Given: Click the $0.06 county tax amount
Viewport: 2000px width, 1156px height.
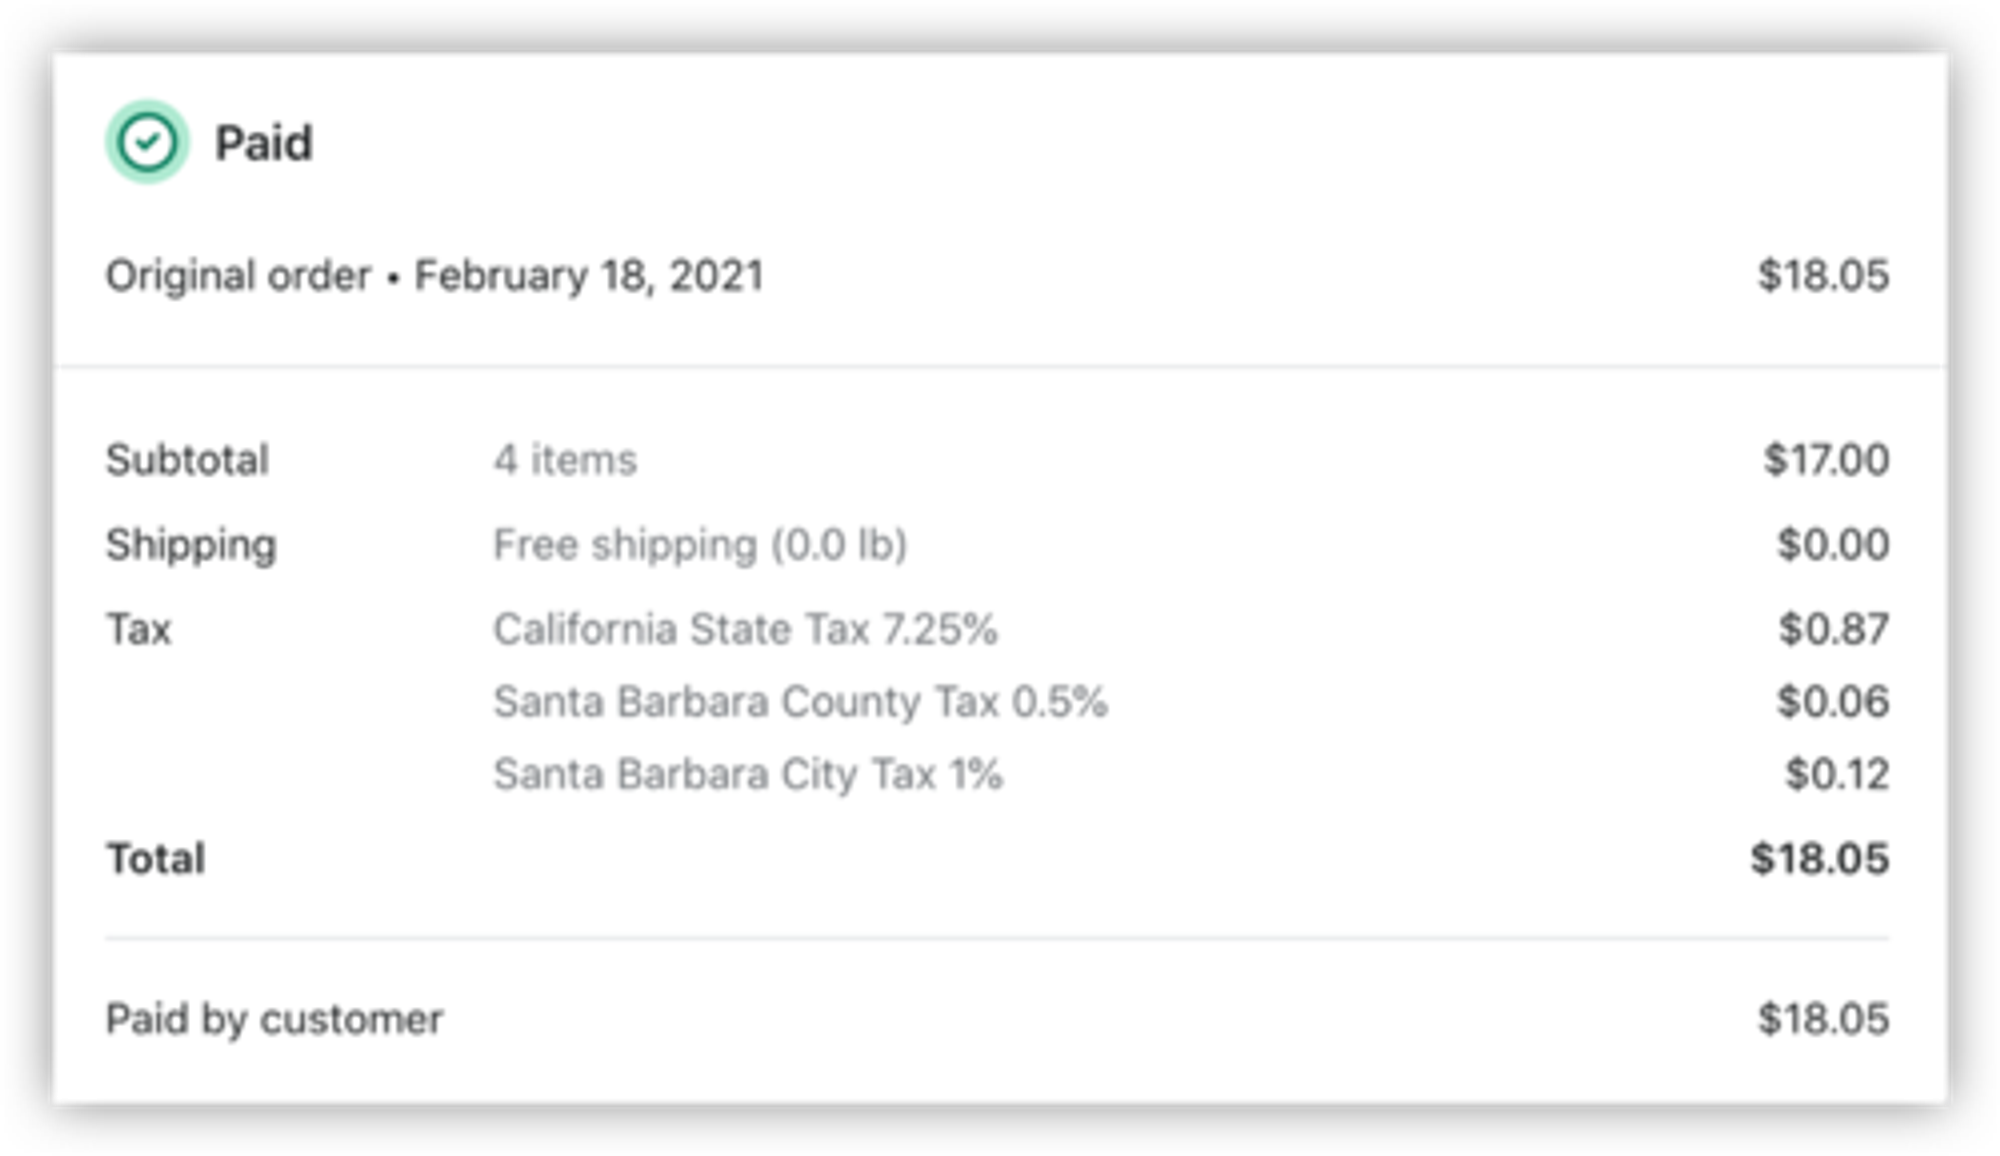Looking at the screenshot, I should 1832,702.
